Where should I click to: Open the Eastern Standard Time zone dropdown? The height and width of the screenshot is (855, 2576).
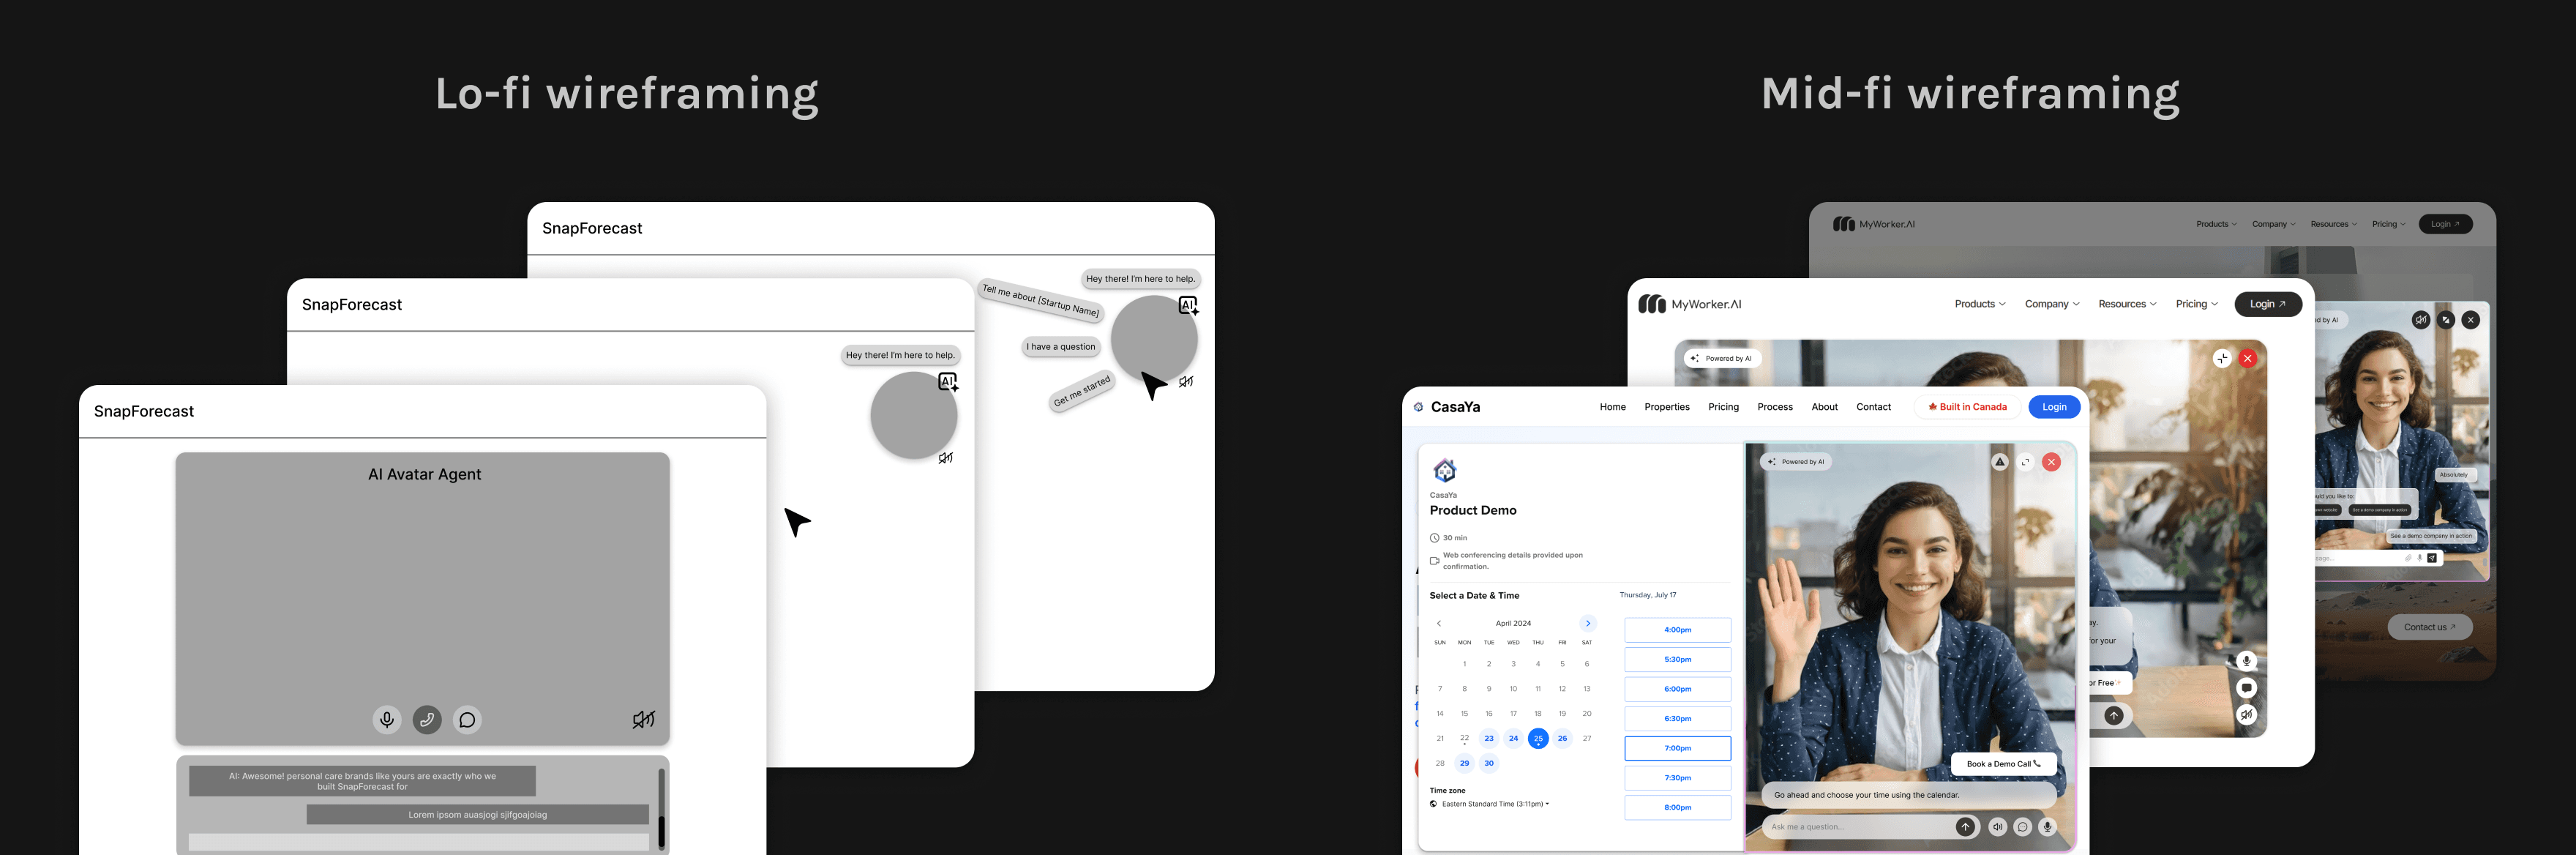1495,804
